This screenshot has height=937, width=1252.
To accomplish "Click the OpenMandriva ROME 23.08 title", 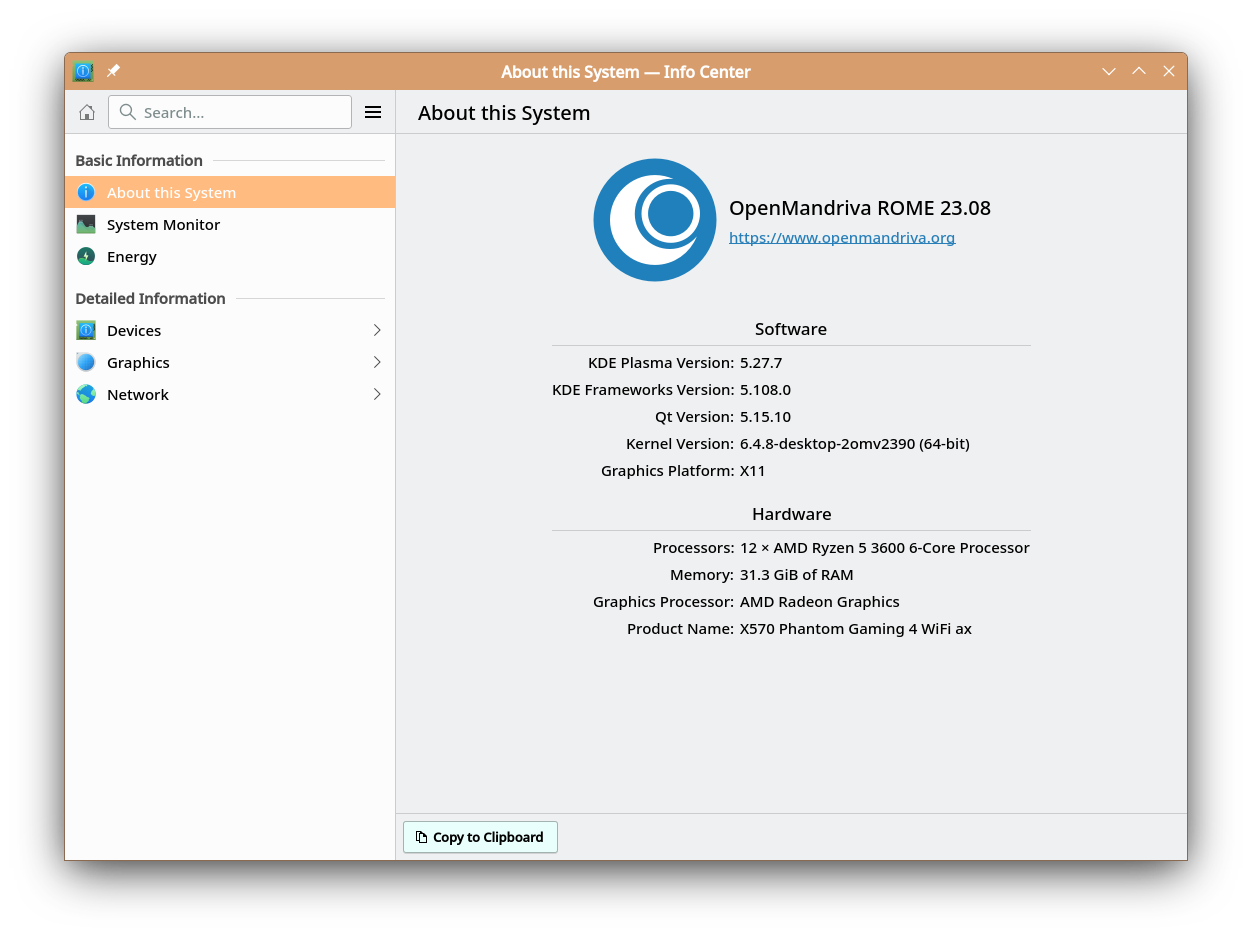I will click(x=860, y=208).
